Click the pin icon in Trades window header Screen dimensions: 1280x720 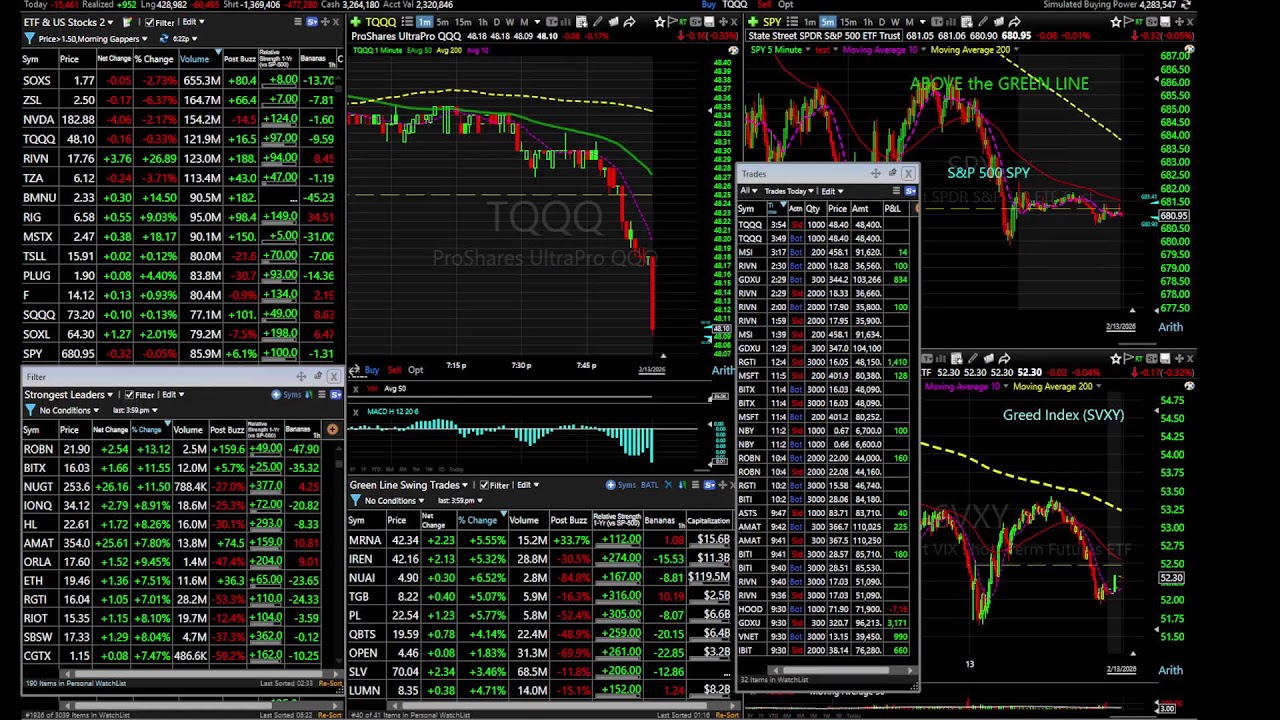point(893,173)
